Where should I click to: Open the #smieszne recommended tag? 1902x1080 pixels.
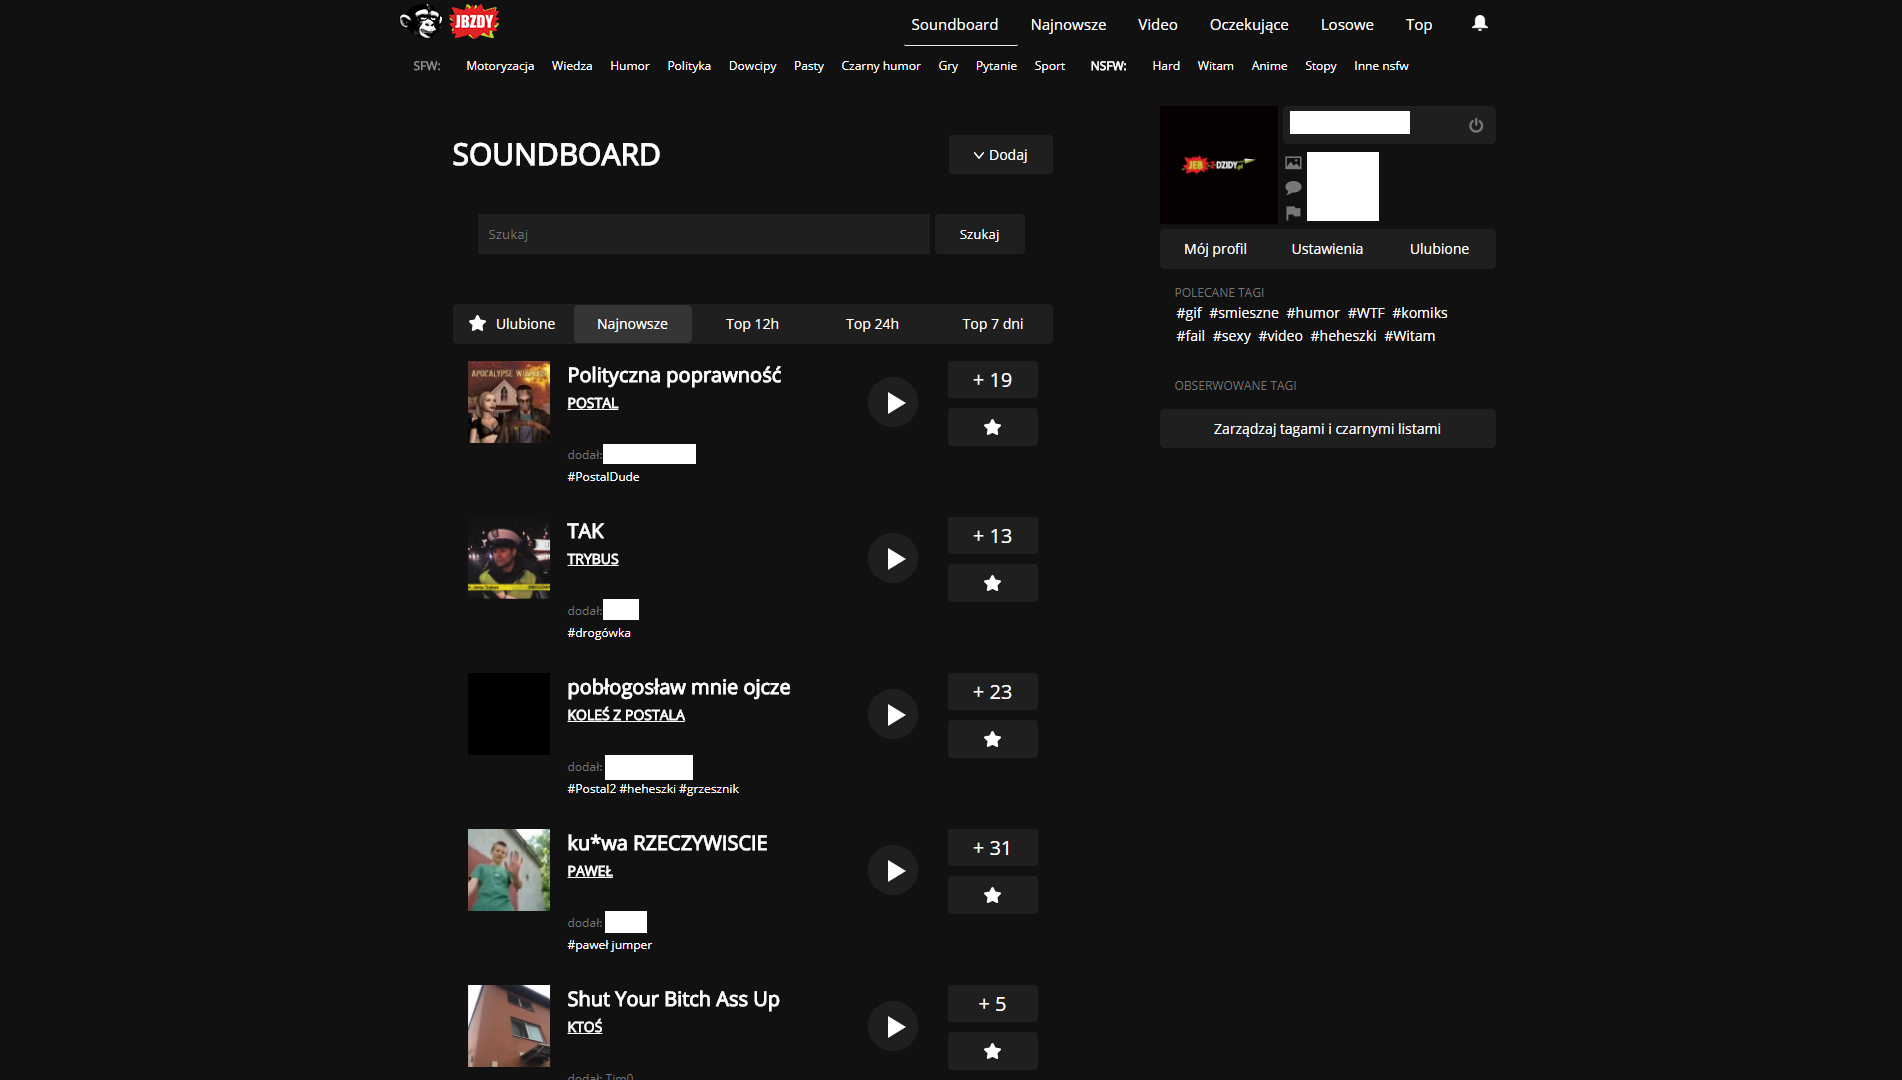click(x=1244, y=313)
